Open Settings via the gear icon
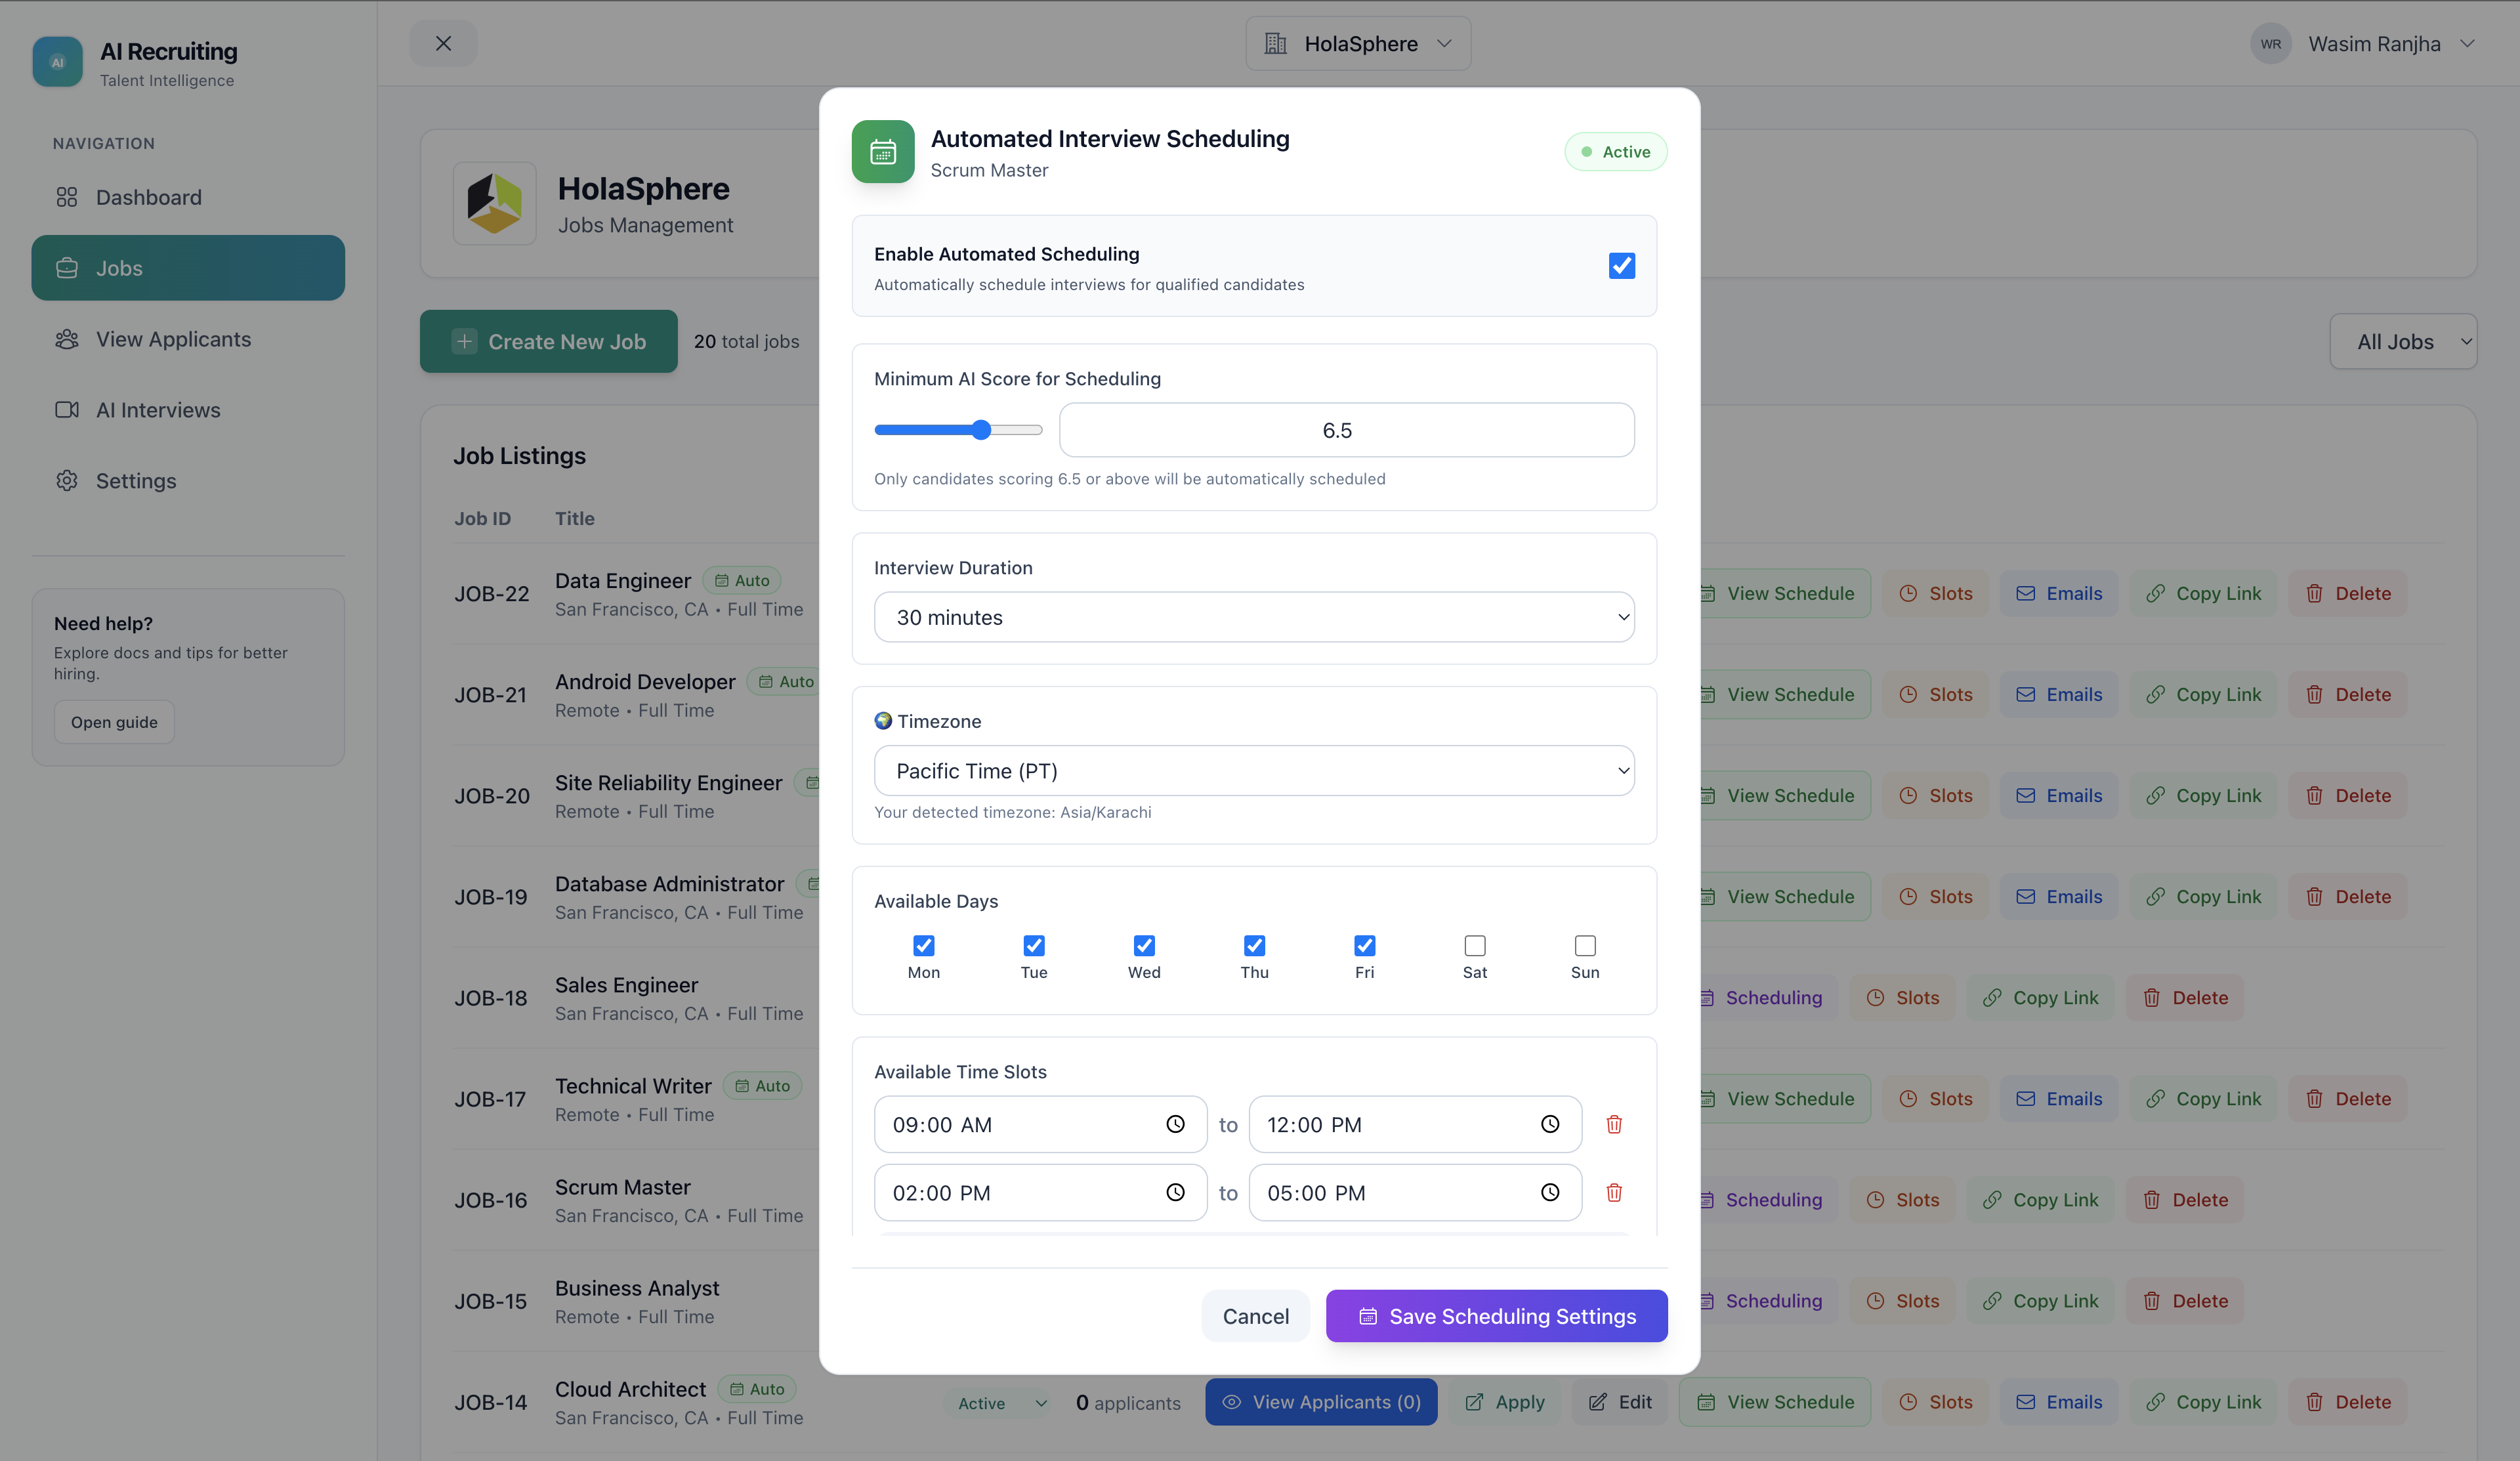 coord(67,481)
